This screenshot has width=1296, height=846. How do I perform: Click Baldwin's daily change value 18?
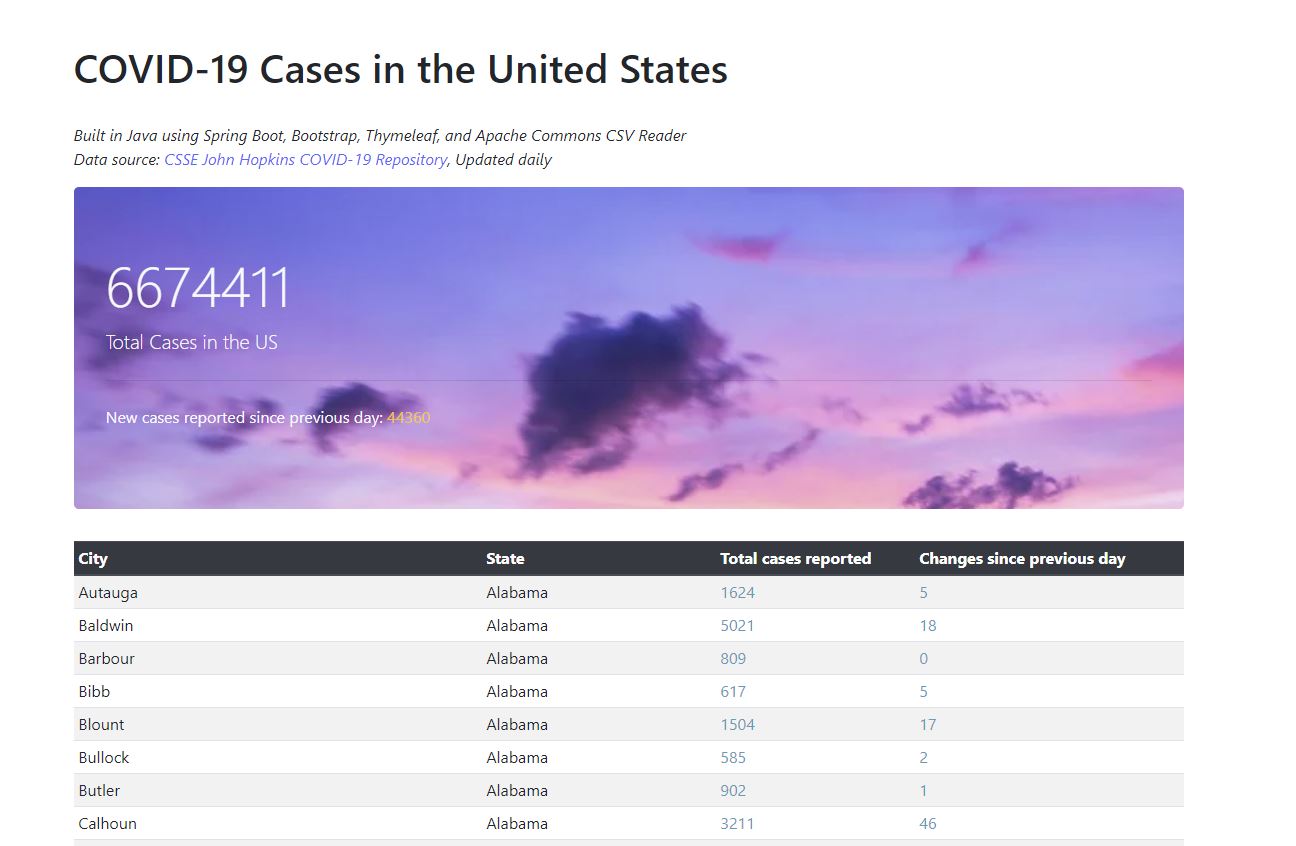[928, 625]
